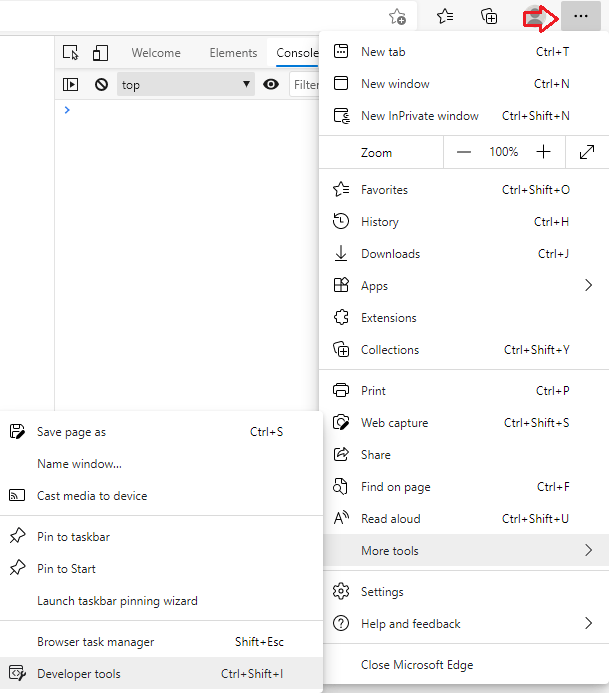The height and width of the screenshot is (693, 613).
Task: Choose New tab menu entry
Action: (x=464, y=52)
